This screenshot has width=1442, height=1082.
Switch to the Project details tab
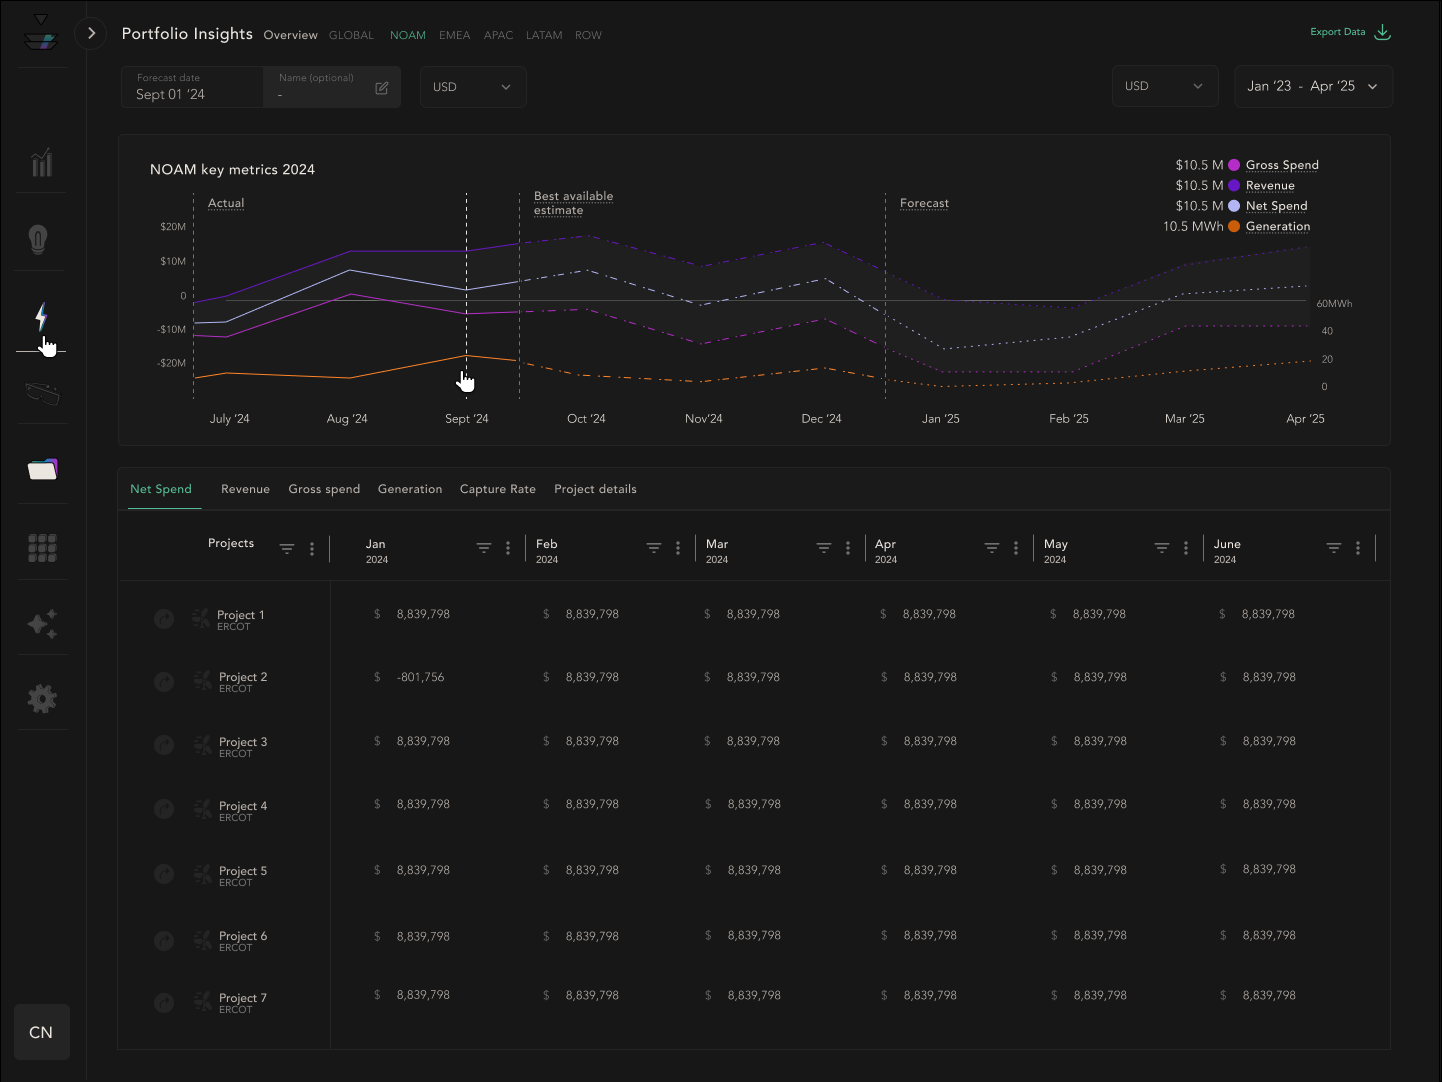click(595, 489)
